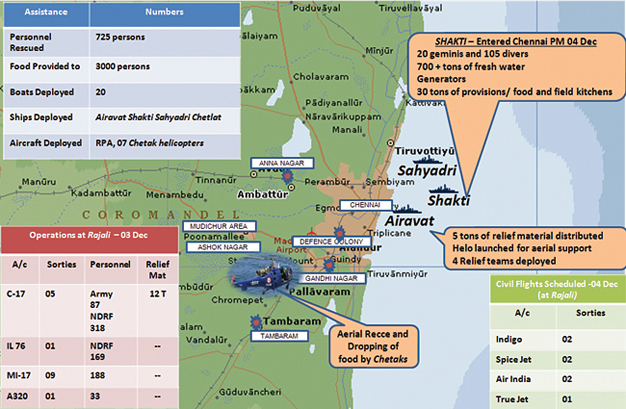Select the CHENNAI label box
The image size is (626, 409).
(365, 205)
